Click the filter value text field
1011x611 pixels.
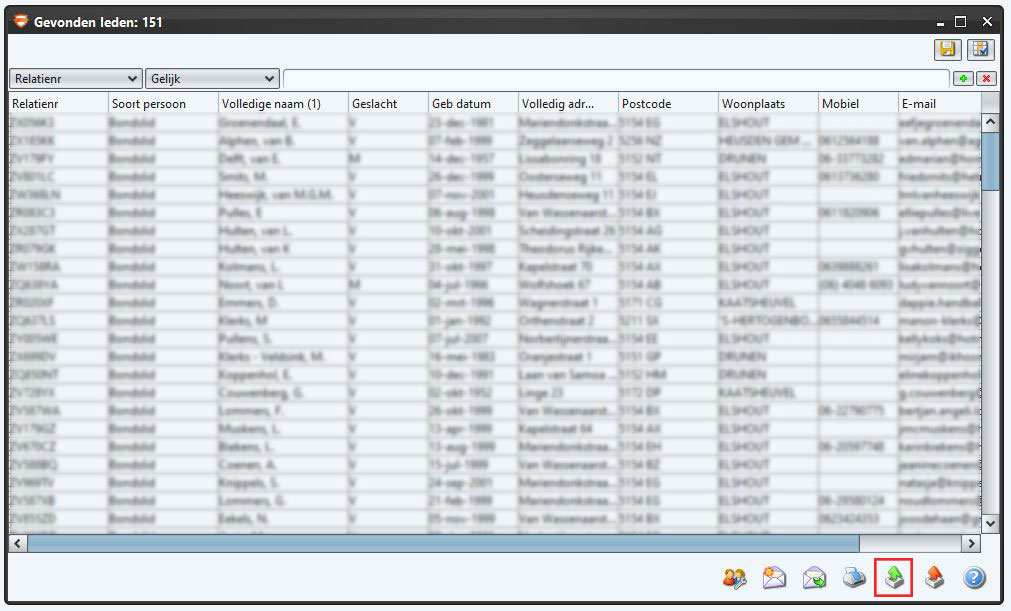click(615, 78)
